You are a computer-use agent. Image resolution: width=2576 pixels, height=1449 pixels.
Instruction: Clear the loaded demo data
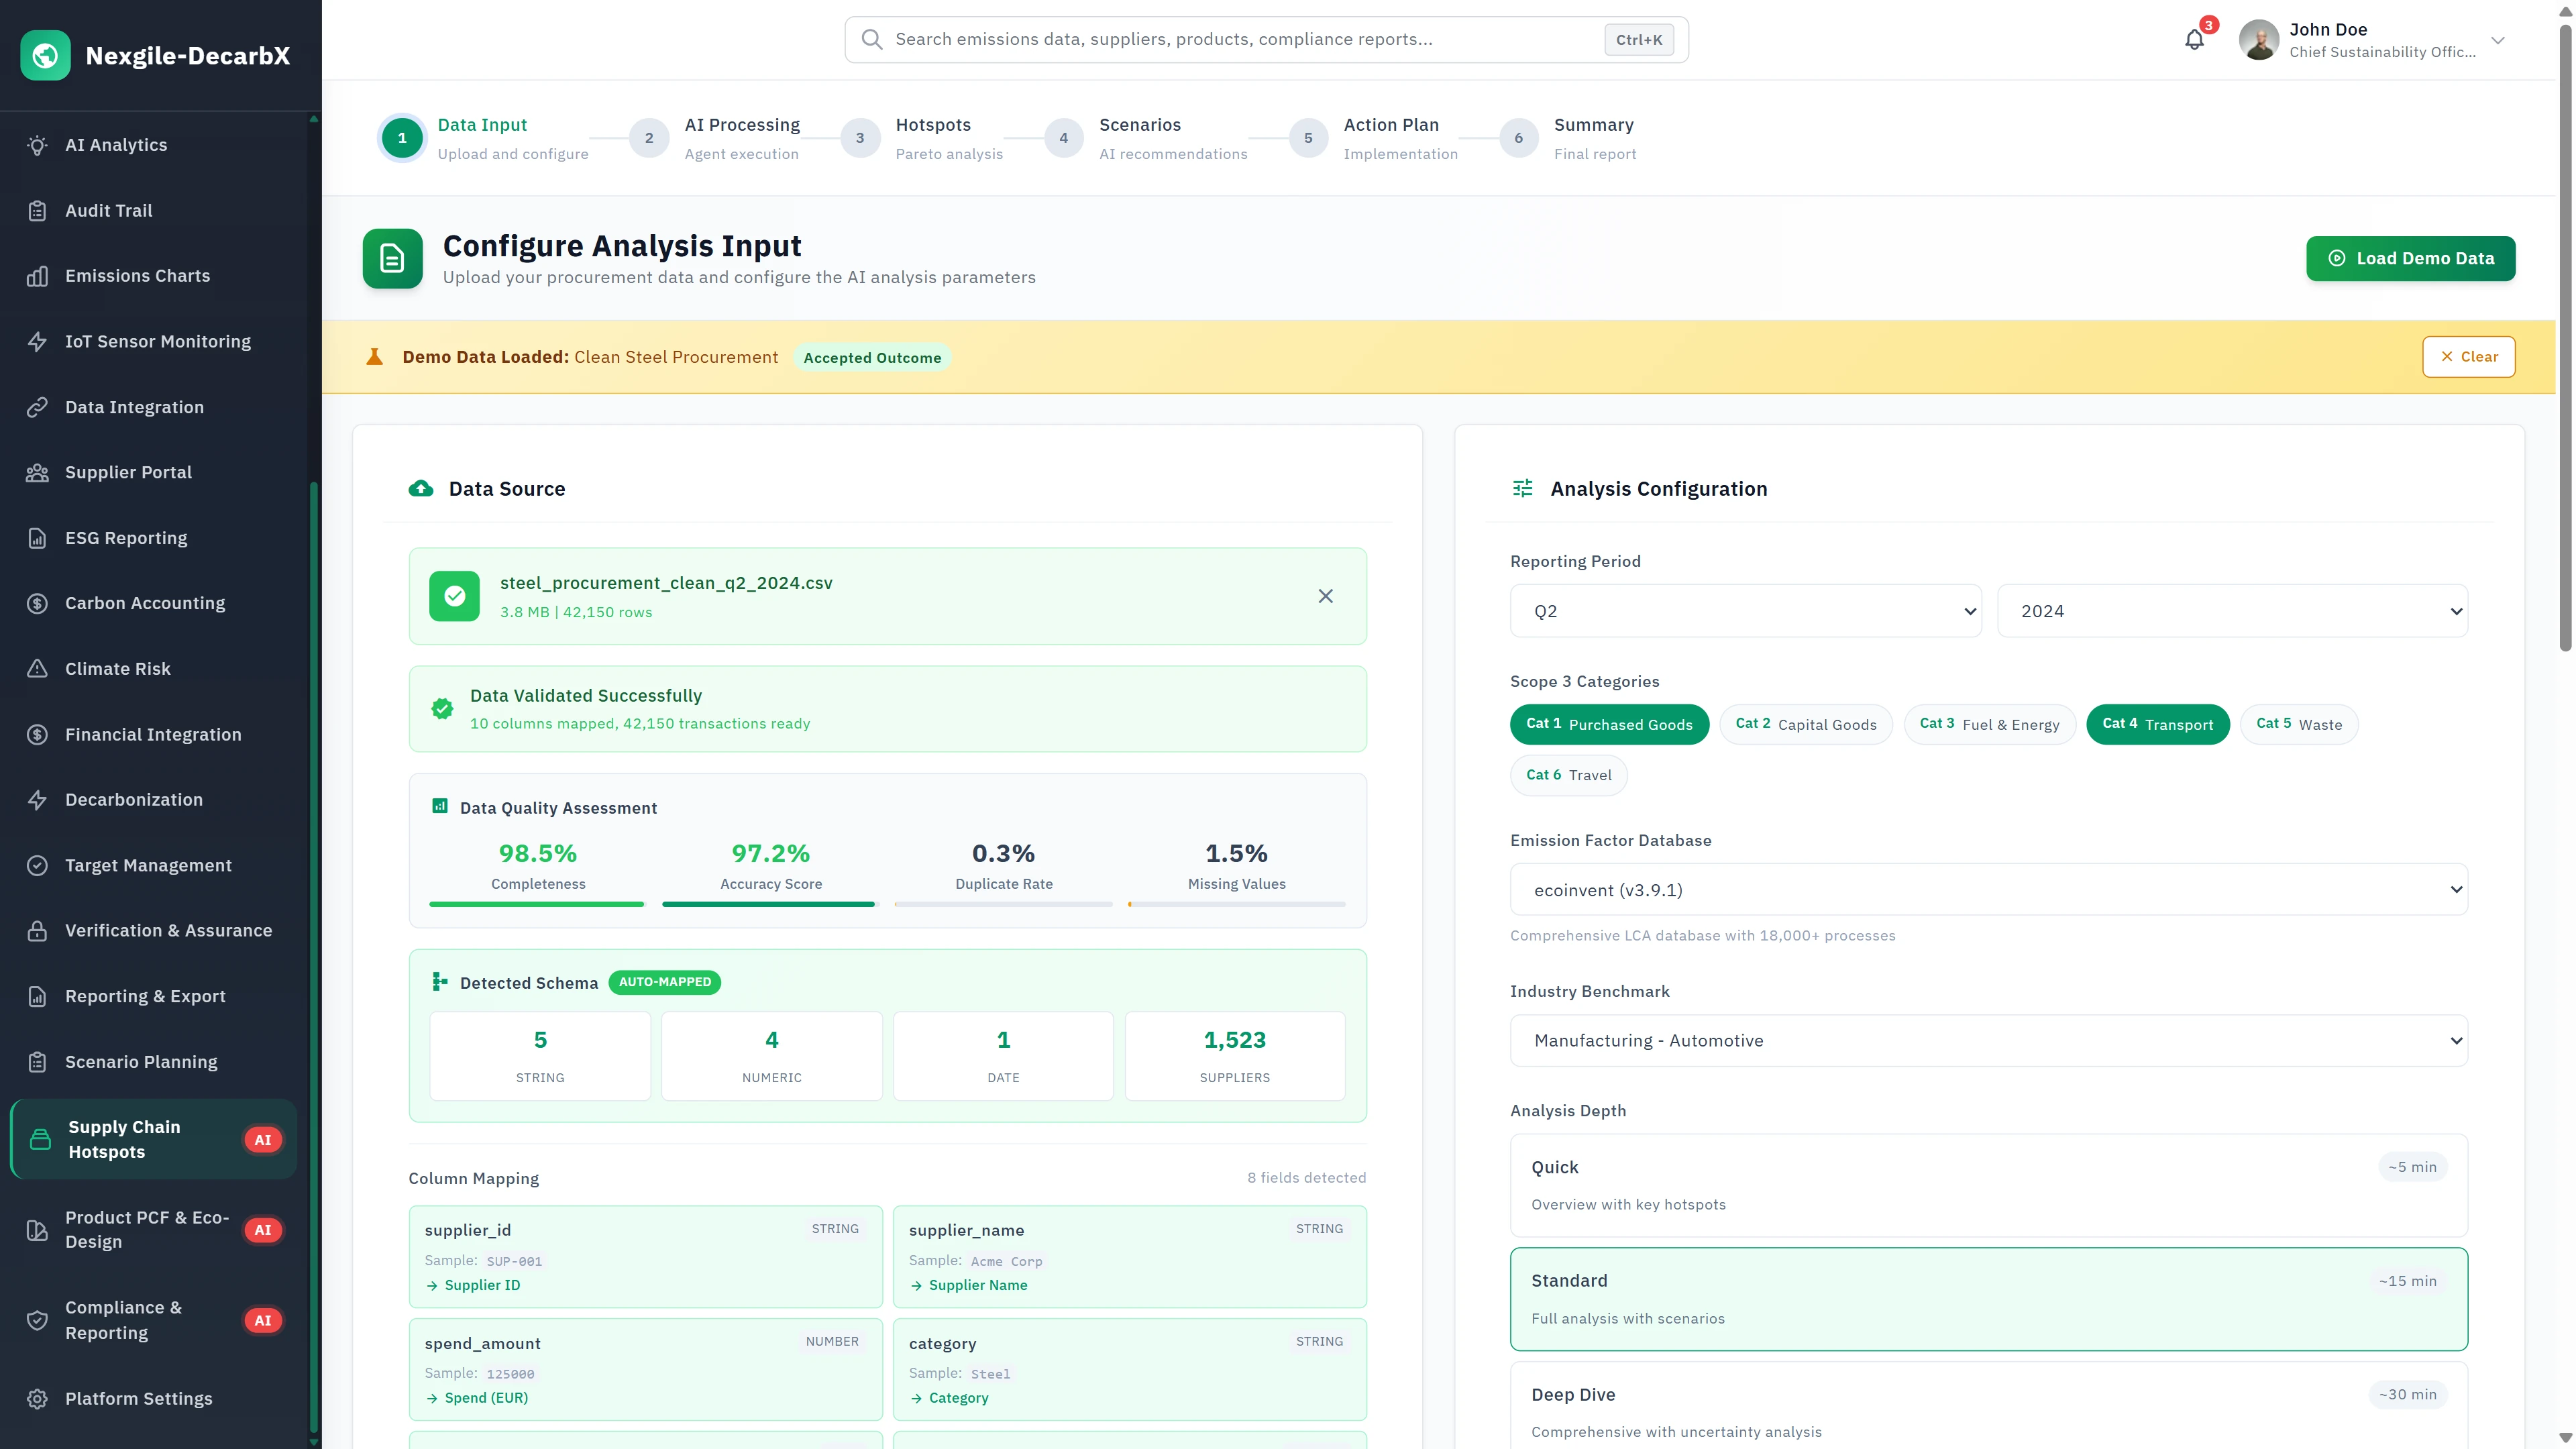point(2468,356)
